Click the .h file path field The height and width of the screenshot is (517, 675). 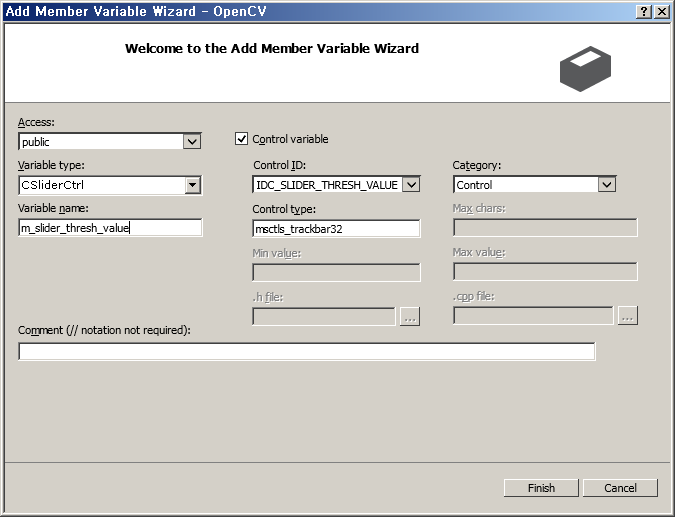point(324,316)
